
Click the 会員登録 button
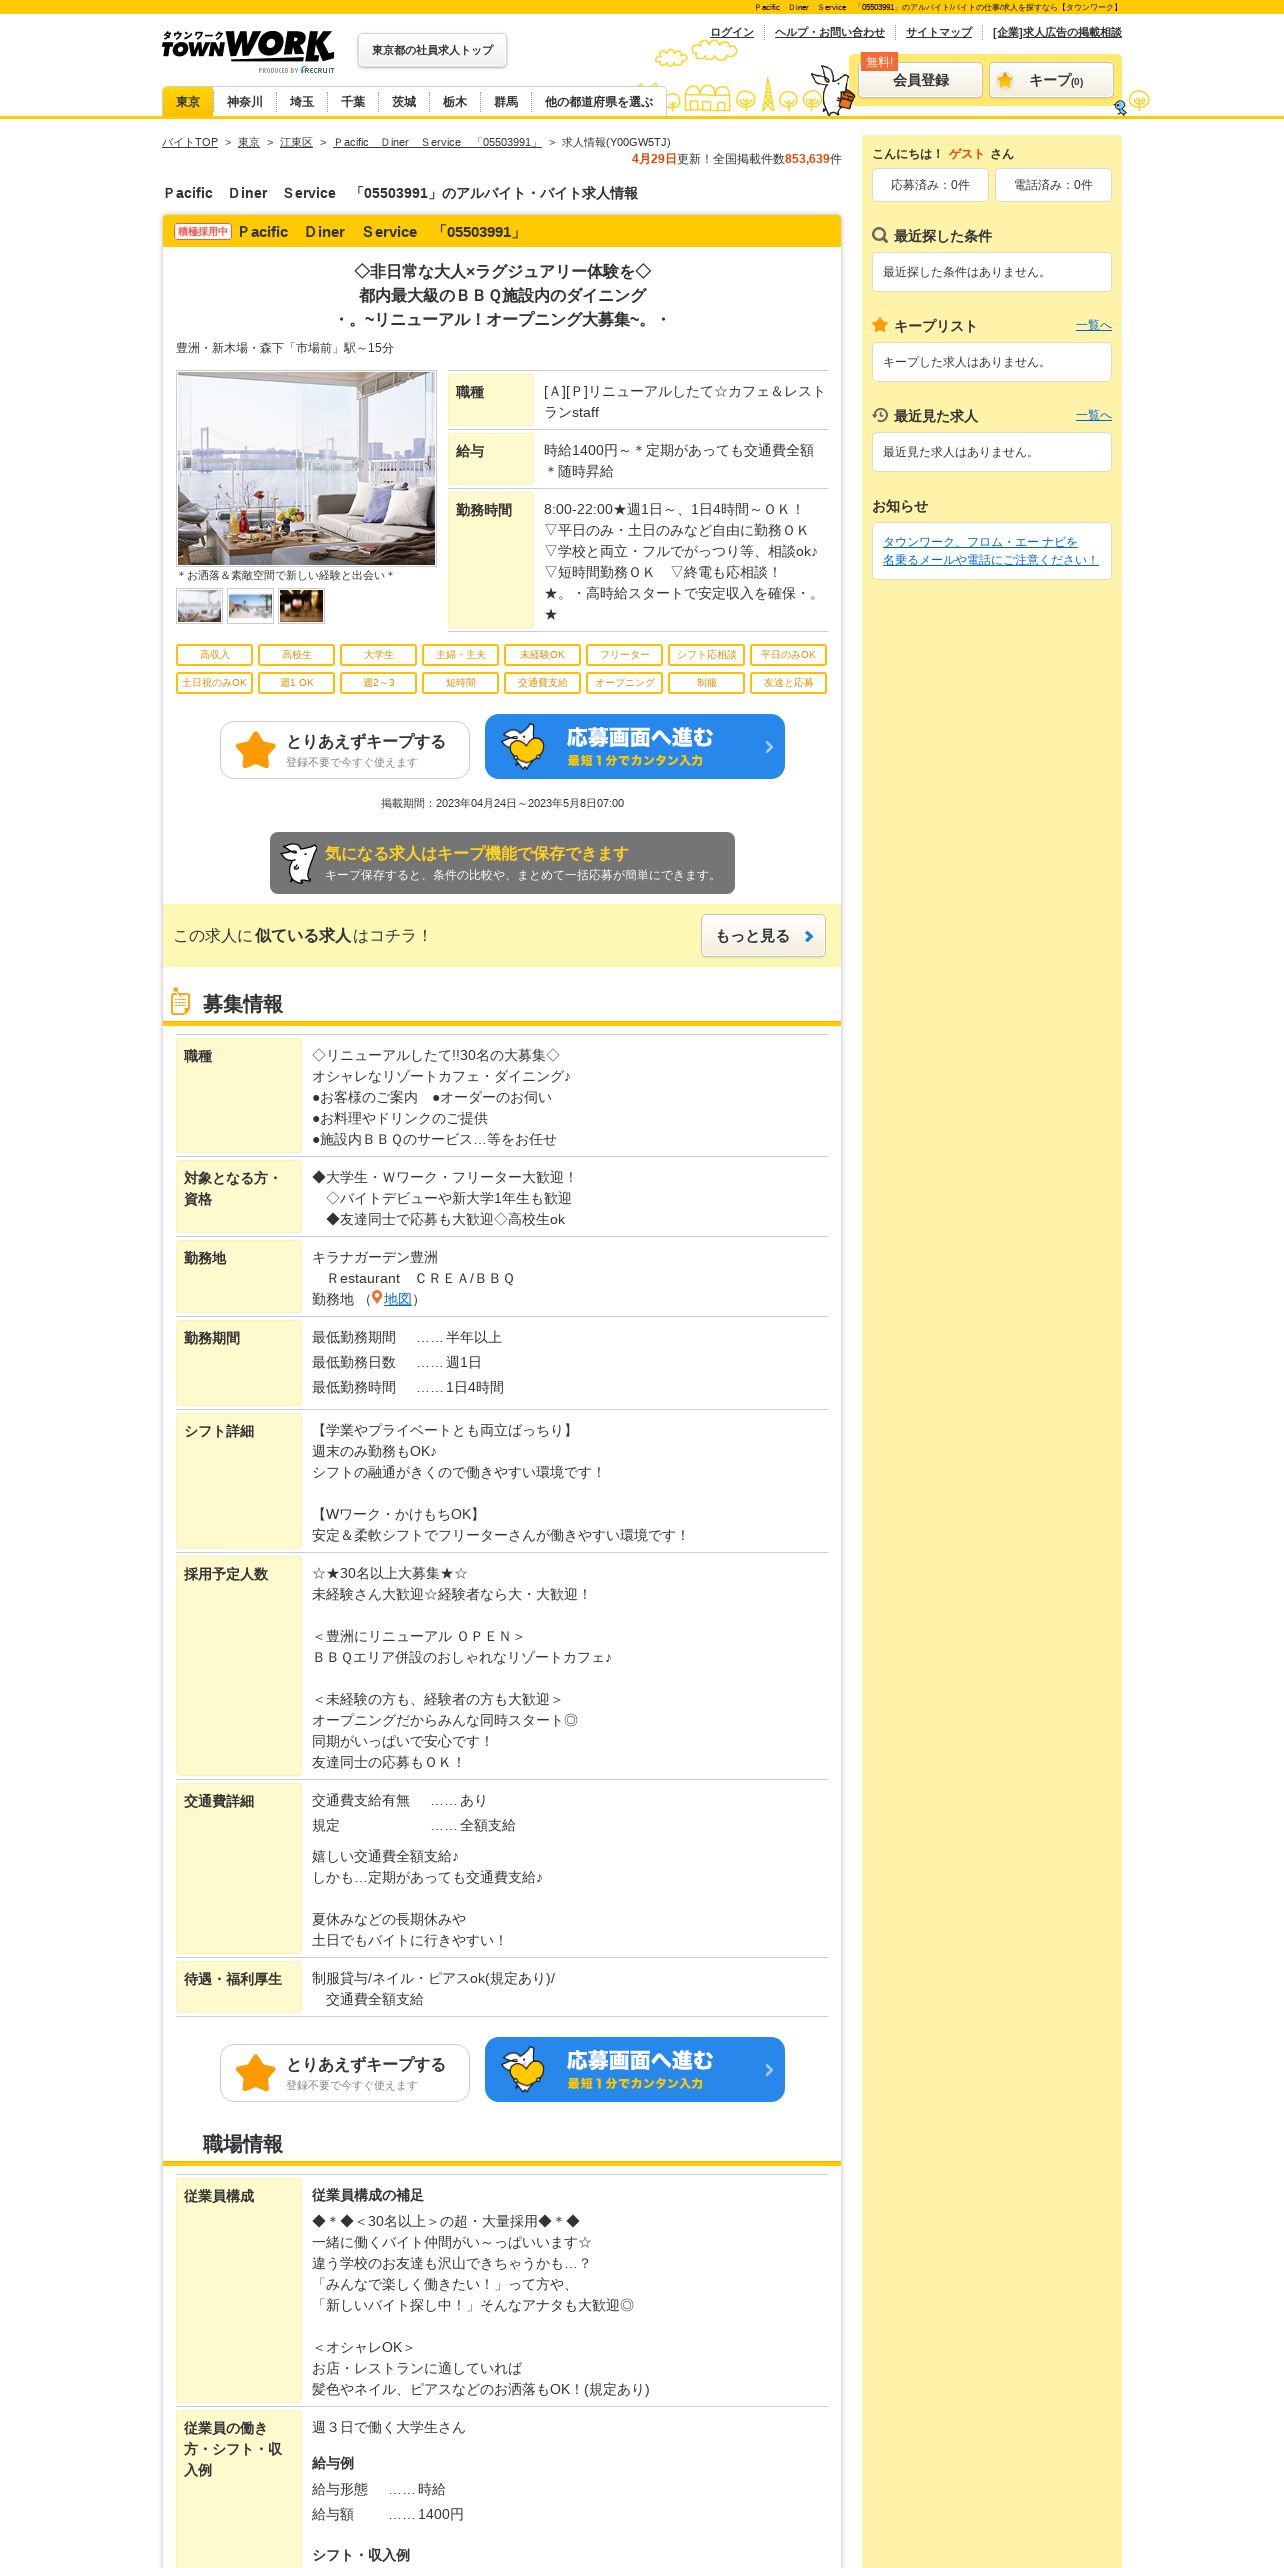point(920,80)
